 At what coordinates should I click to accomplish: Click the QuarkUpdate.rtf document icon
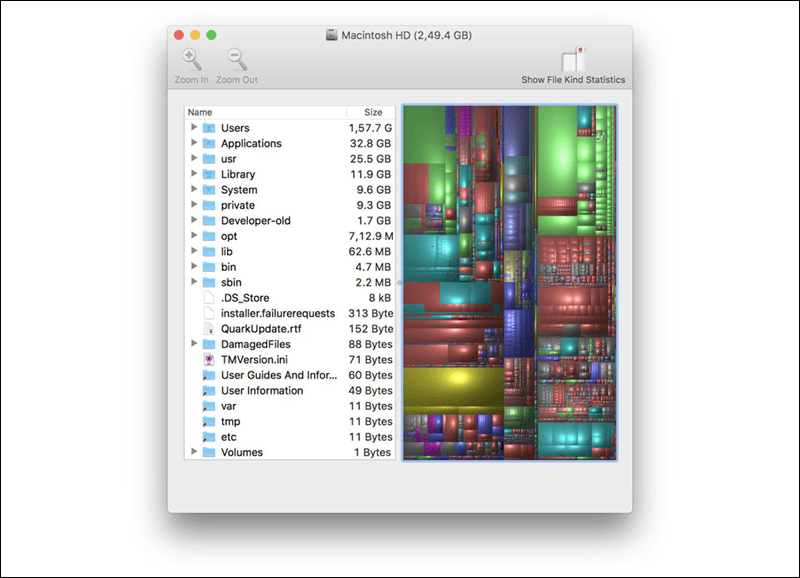210,328
